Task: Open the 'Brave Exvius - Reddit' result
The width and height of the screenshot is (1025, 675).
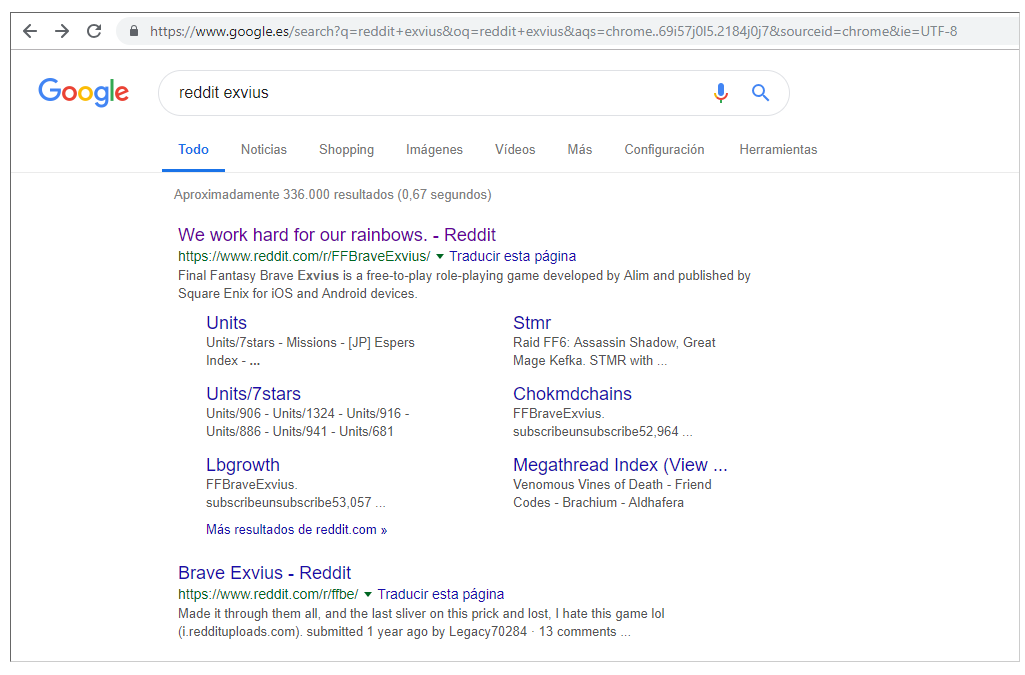Action: pos(264,573)
